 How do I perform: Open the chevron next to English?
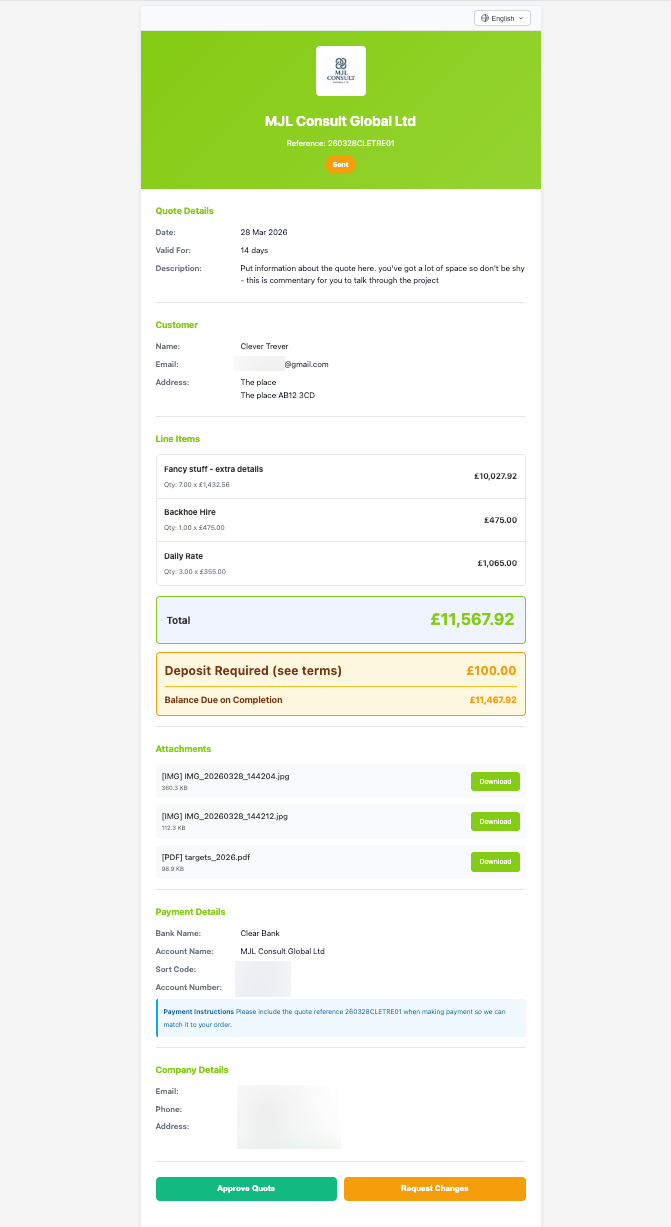[x=520, y=17]
